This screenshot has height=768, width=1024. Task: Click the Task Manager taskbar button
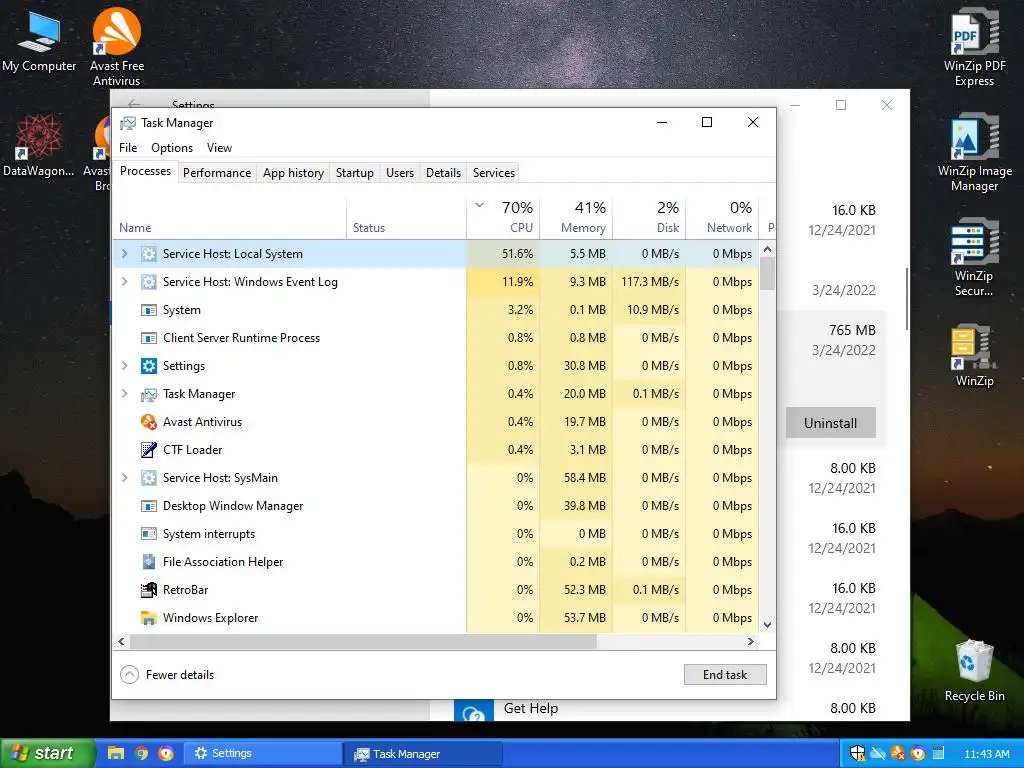(423, 753)
